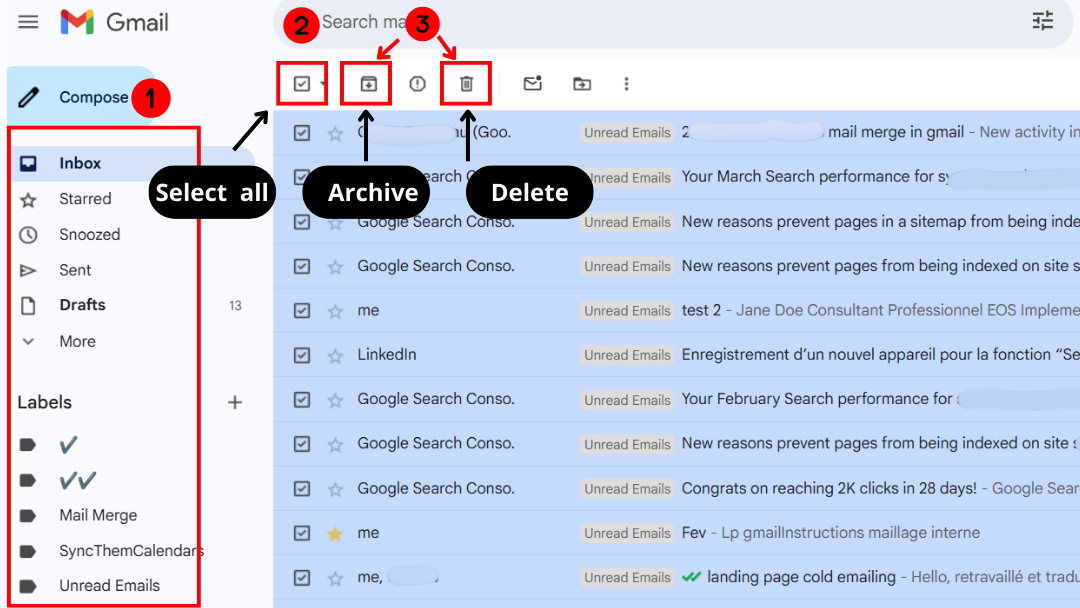The width and height of the screenshot is (1080, 608).
Task: Open search filter options icon
Action: click(x=1043, y=21)
